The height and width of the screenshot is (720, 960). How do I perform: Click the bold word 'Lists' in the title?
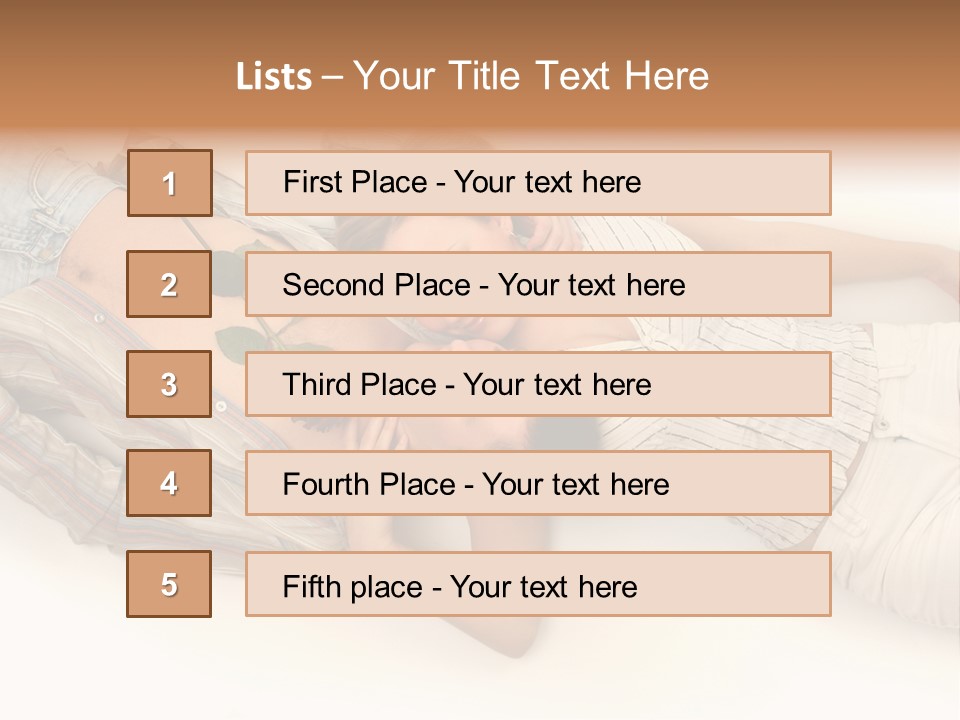click(273, 77)
